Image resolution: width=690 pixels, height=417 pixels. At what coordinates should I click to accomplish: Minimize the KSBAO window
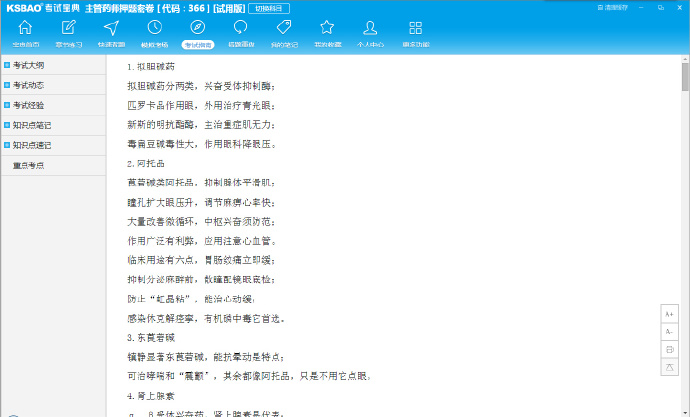pos(641,7)
